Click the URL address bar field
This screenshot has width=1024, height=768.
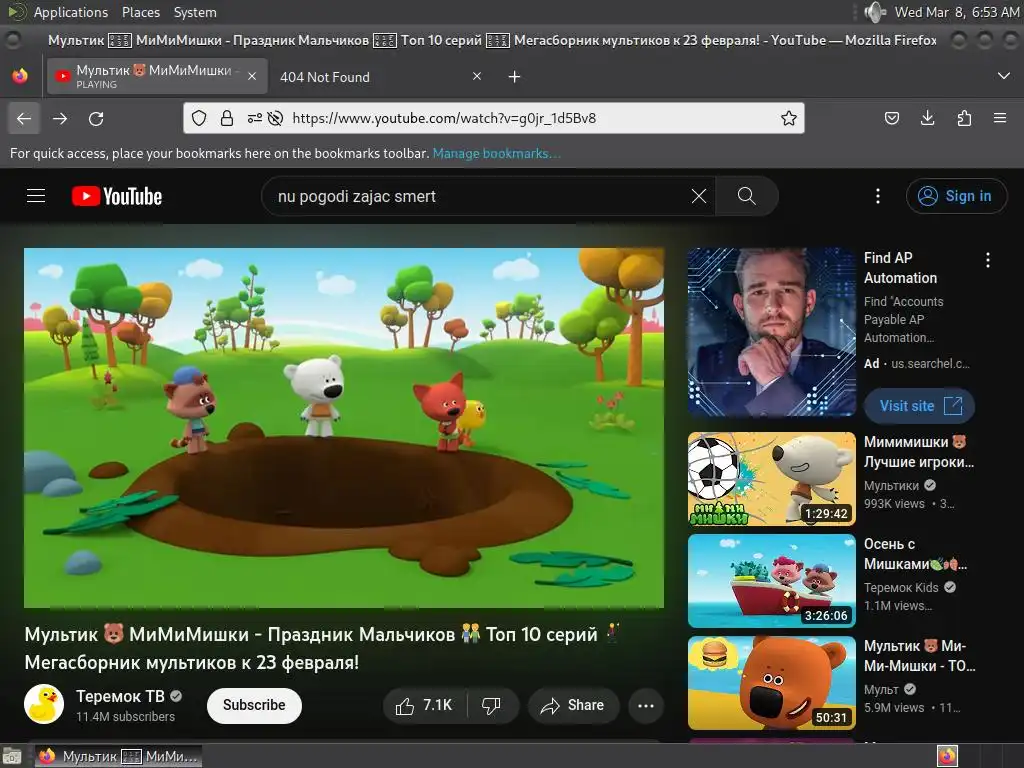(x=494, y=118)
